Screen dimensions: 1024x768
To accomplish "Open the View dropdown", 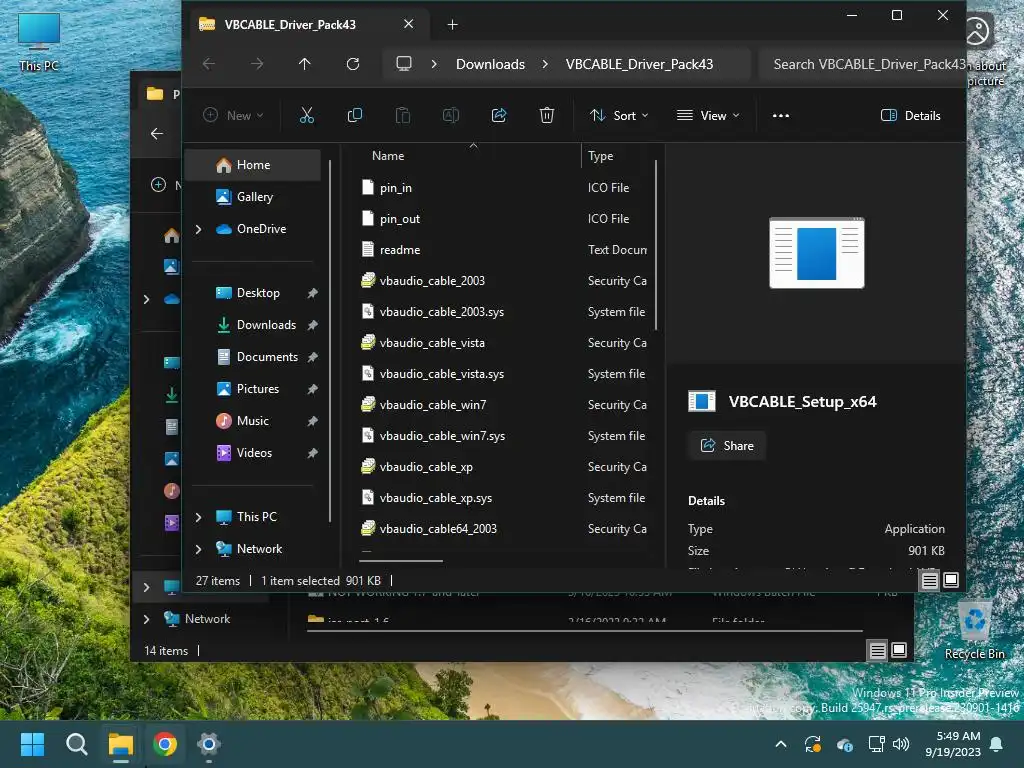I will coord(709,116).
